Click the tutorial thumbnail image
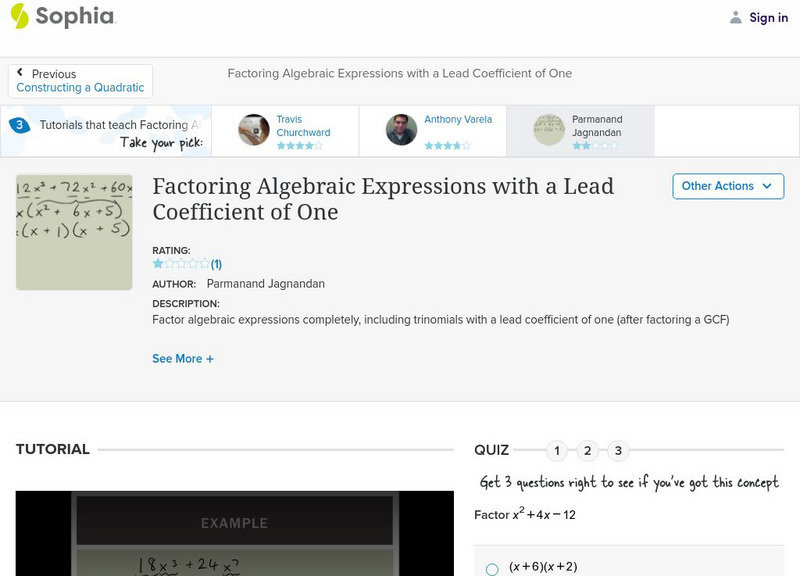Viewport: 800px width, 576px height. 74,233
